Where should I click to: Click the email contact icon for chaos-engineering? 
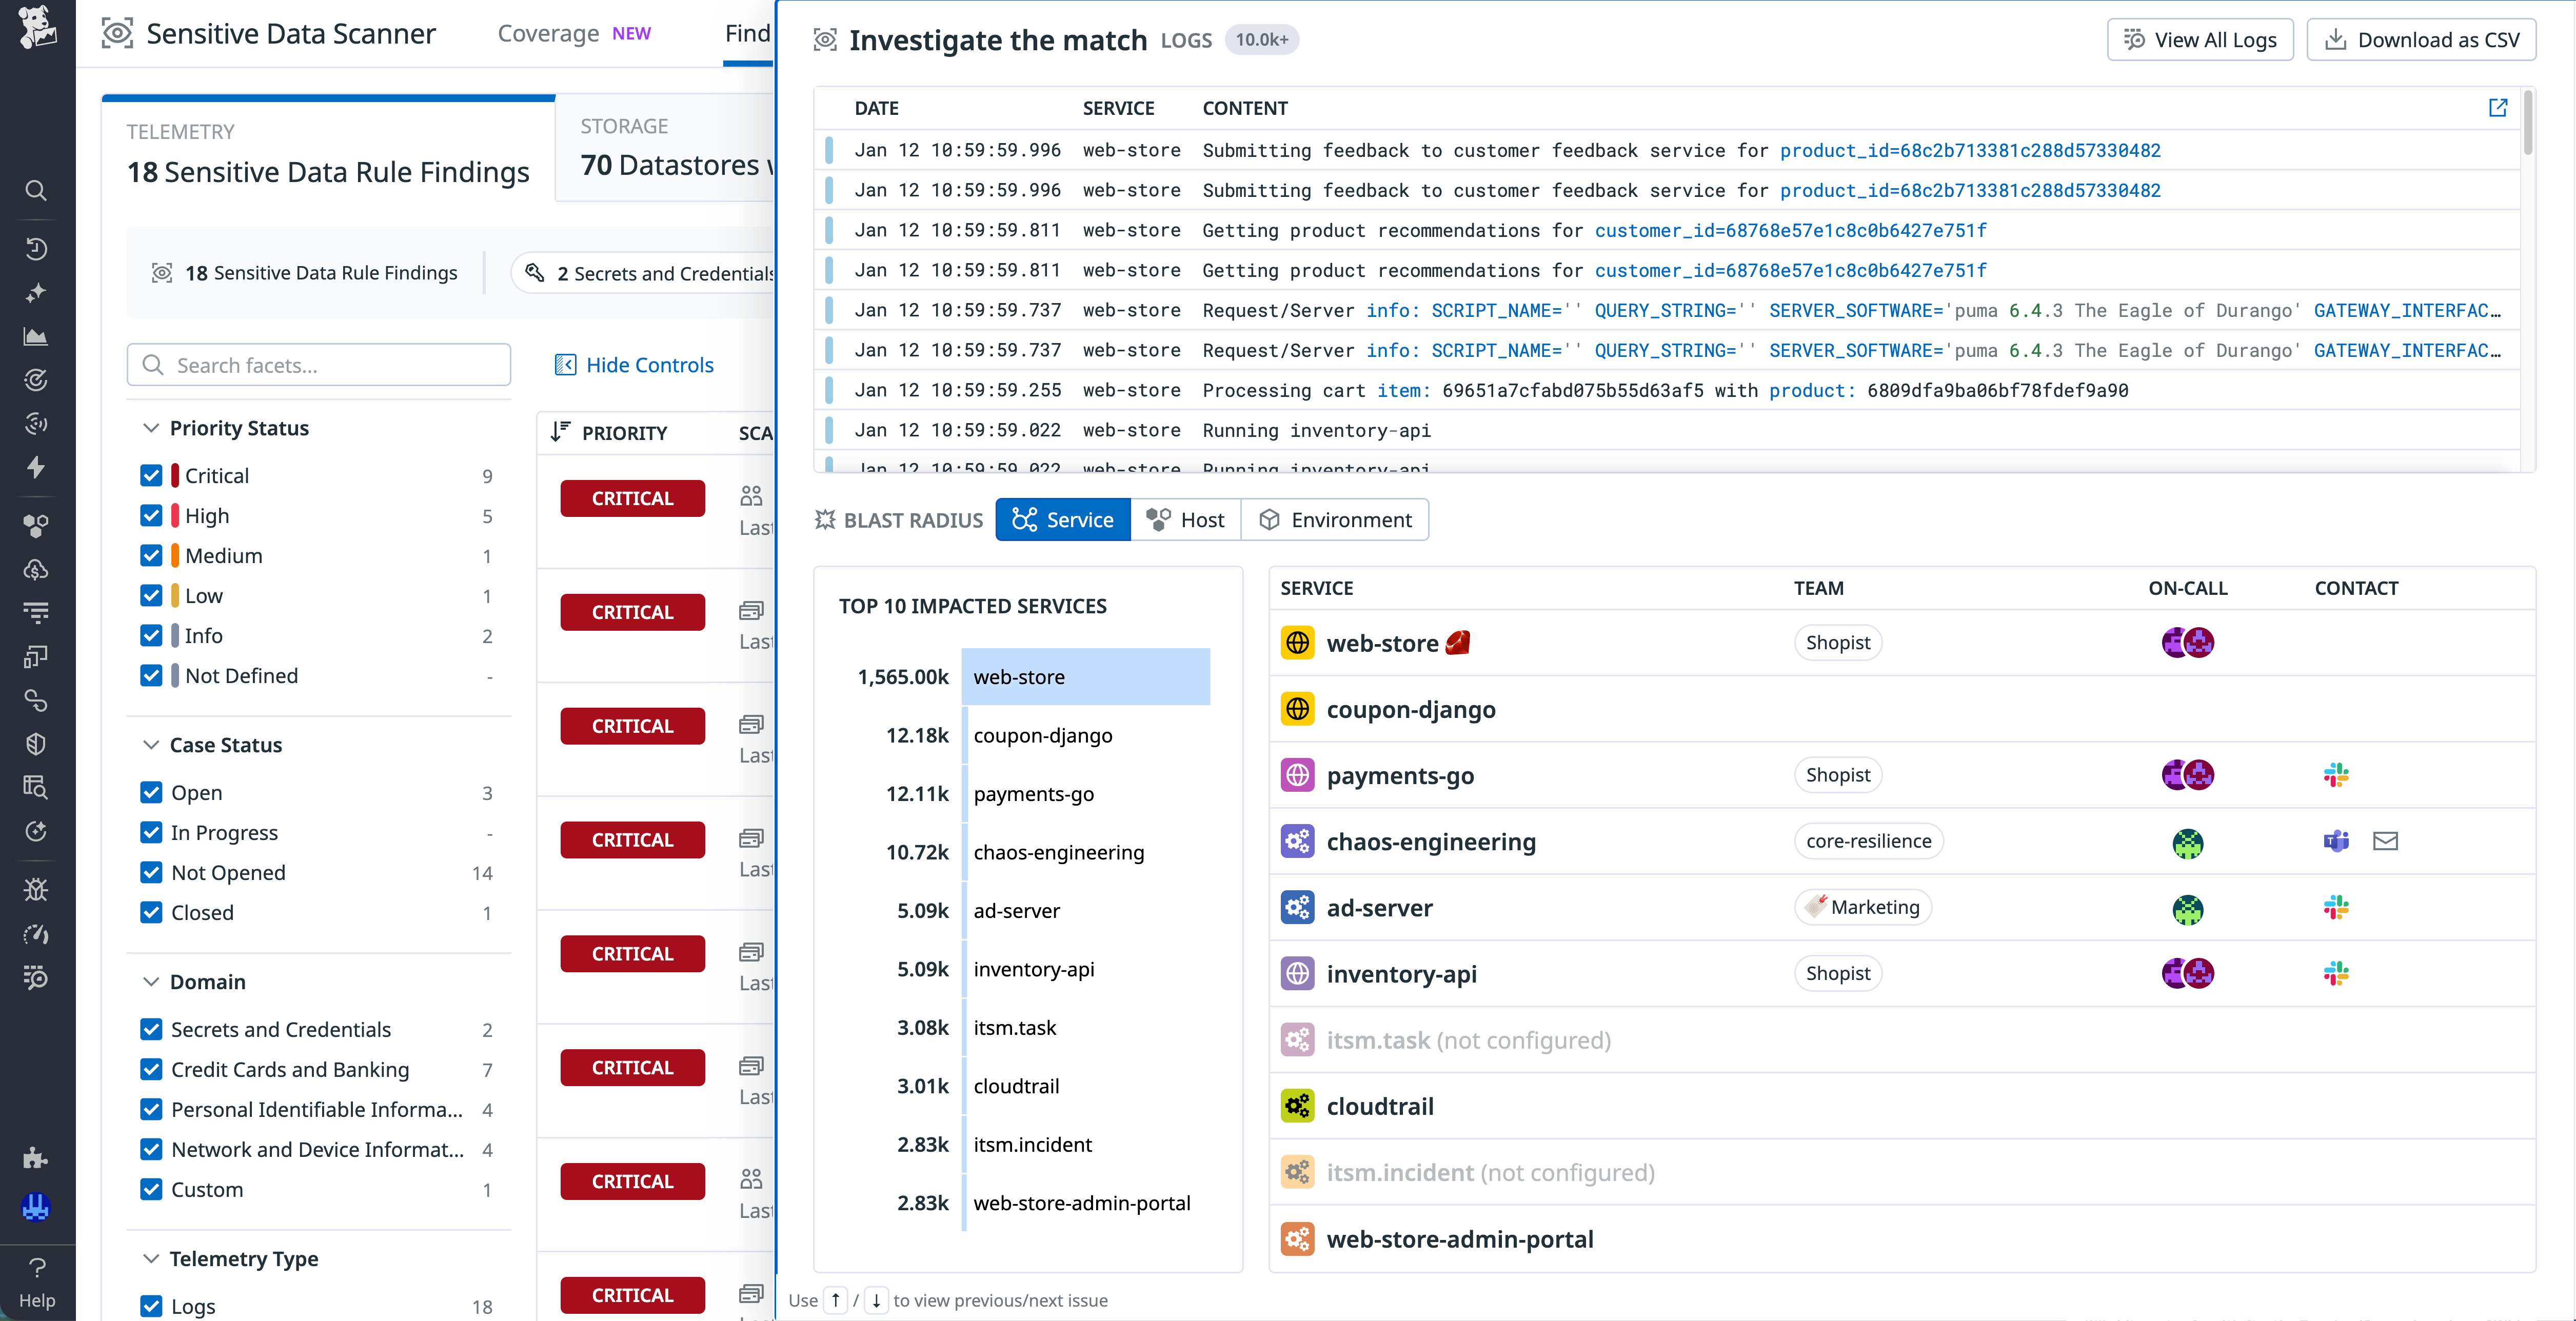[2385, 841]
